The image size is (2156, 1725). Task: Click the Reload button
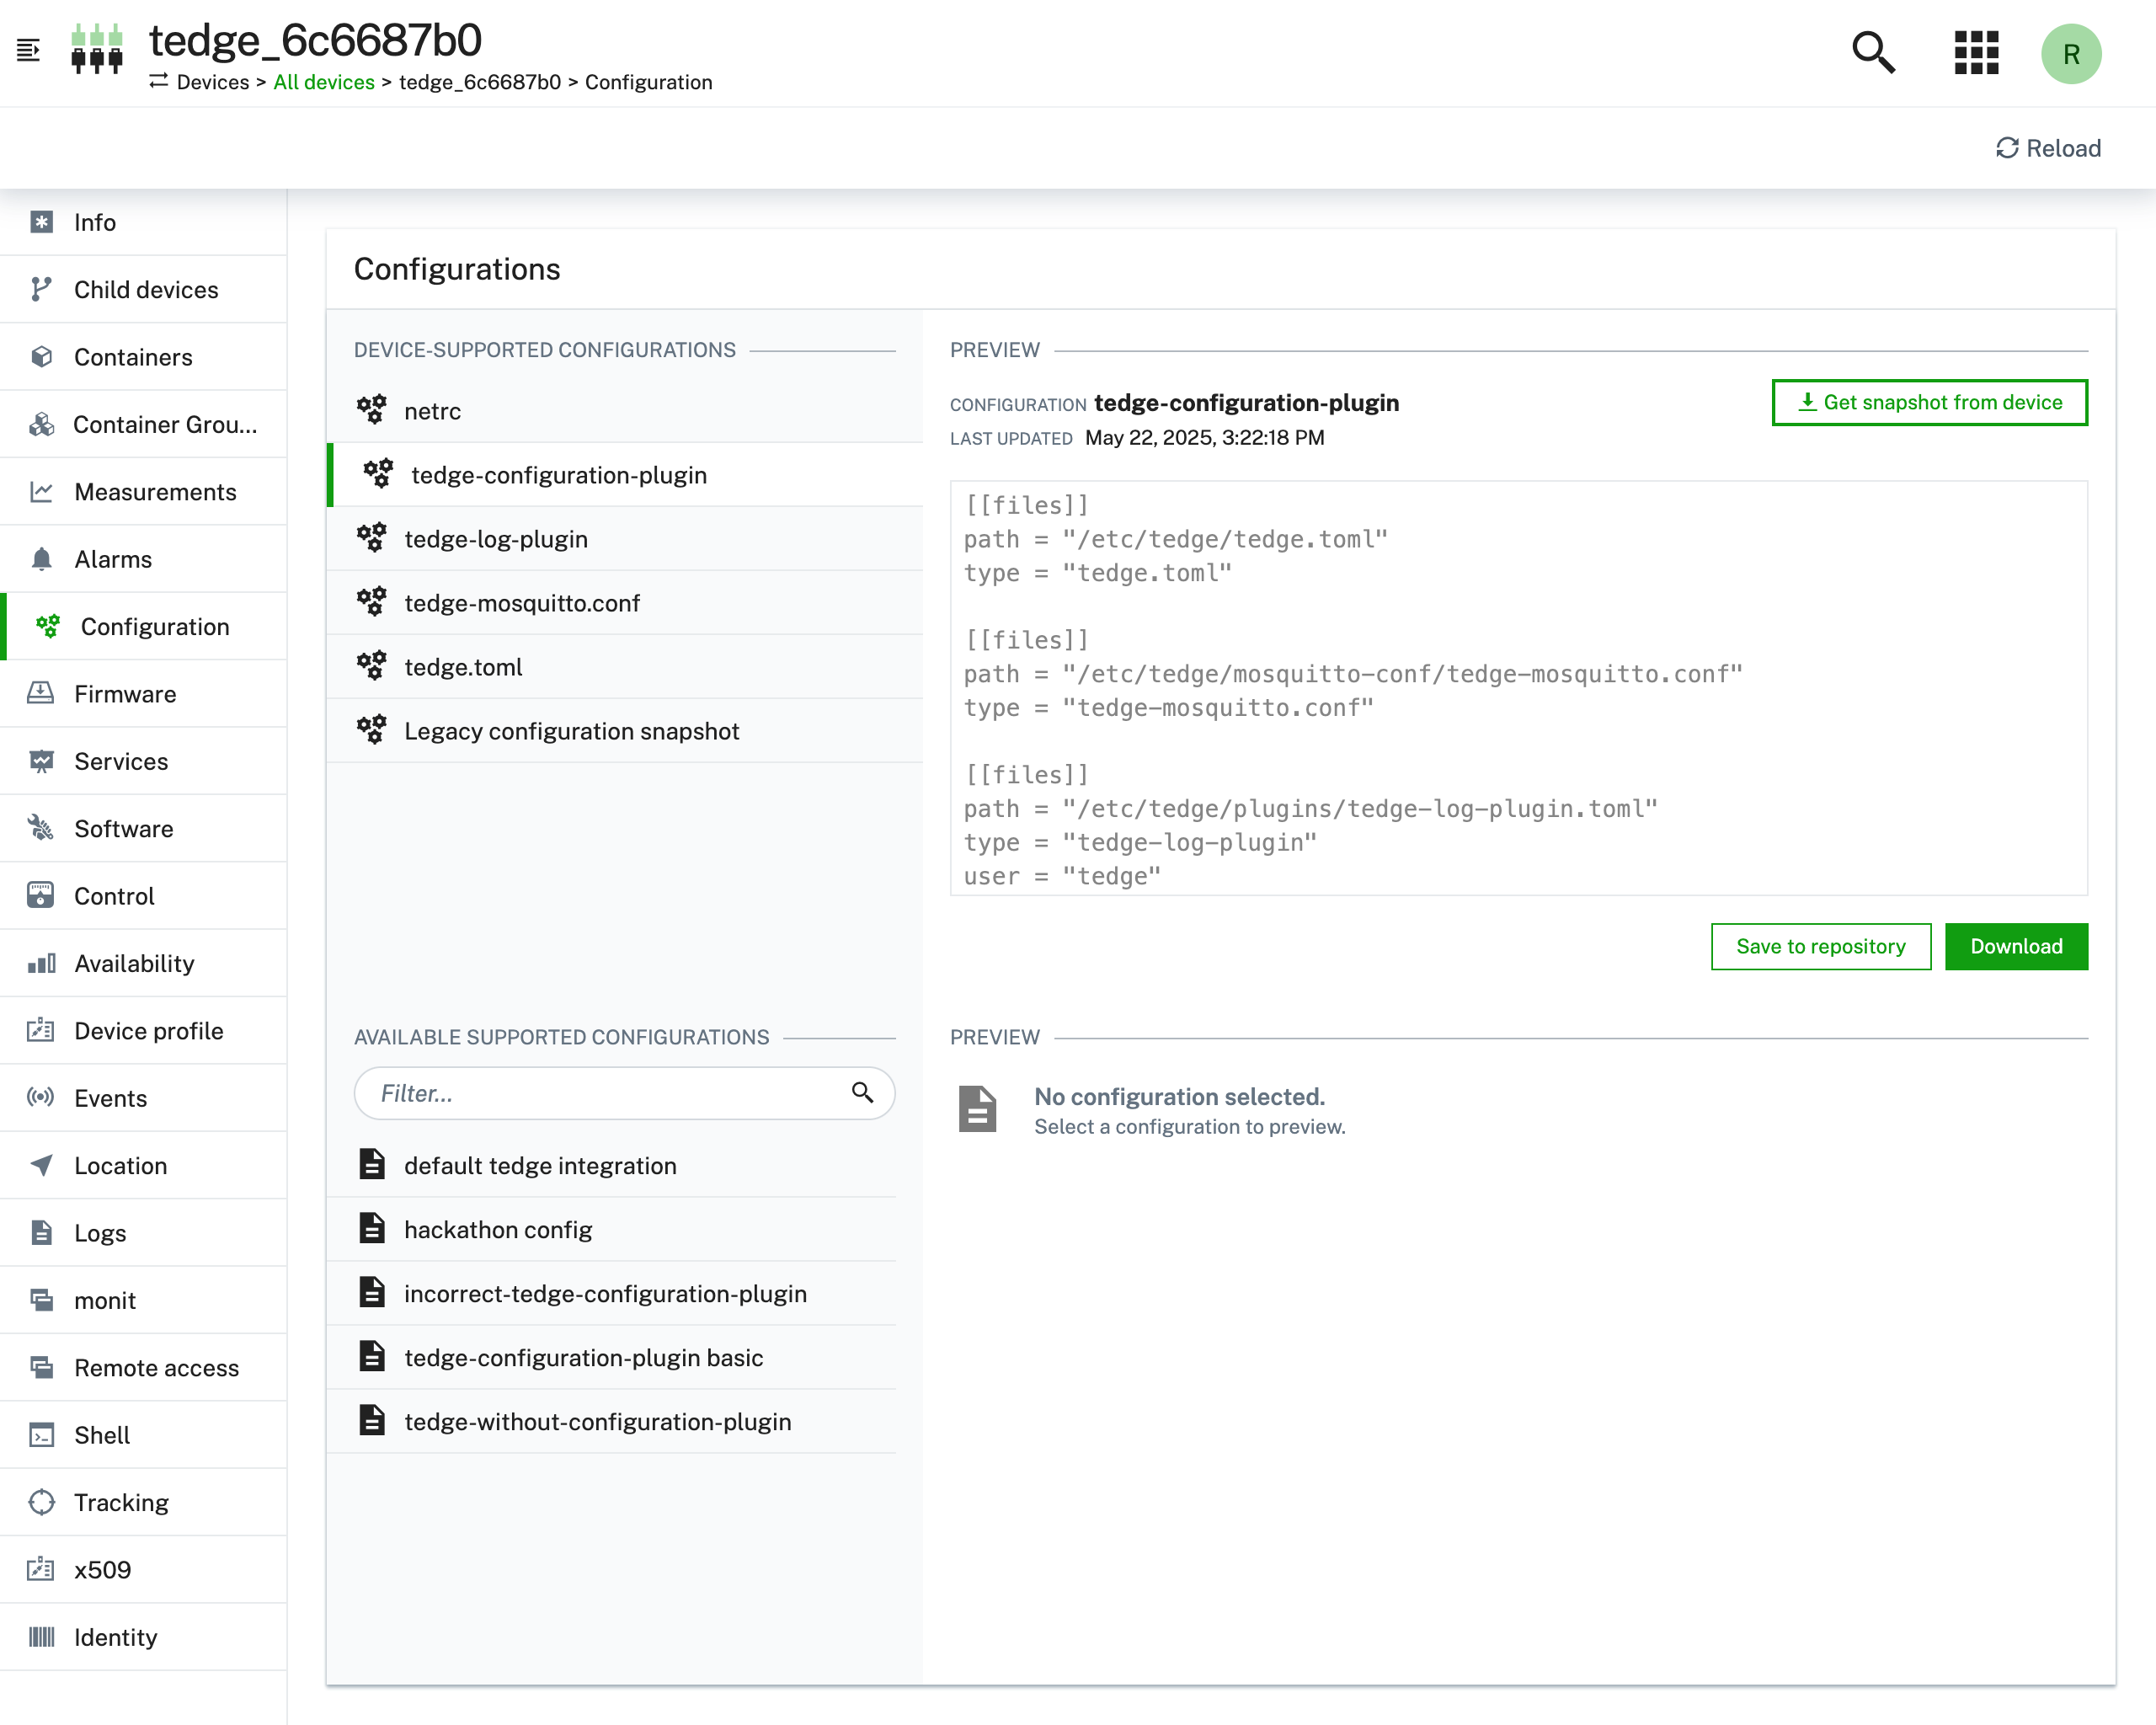click(x=2048, y=148)
